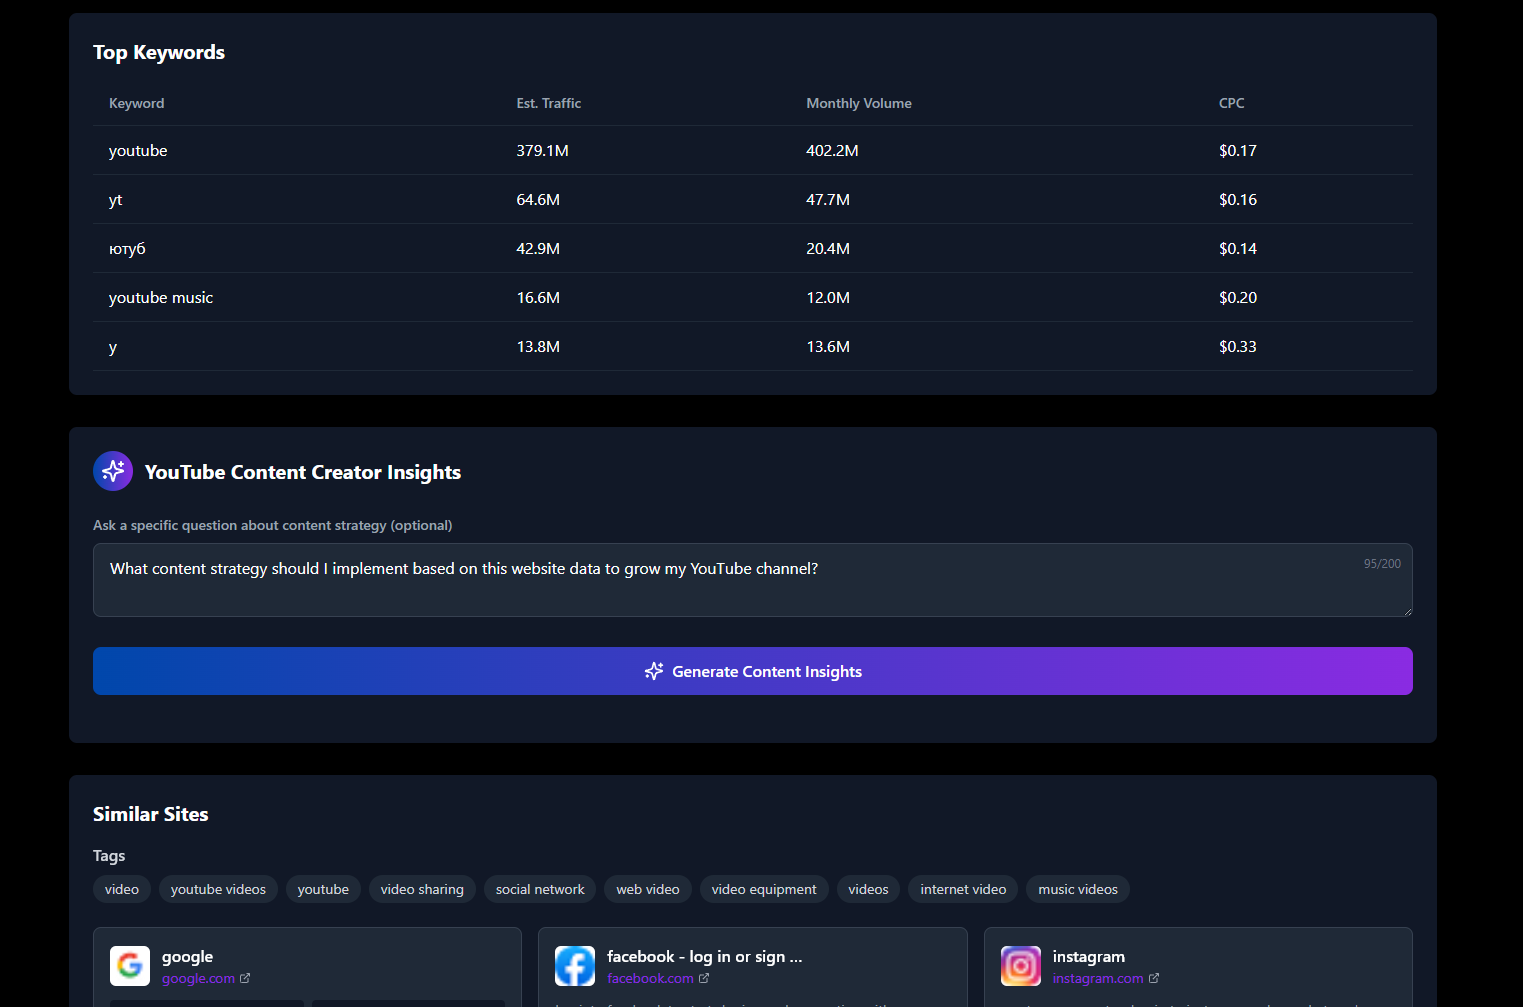Image resolution: width=1523 pixels, height=1007 pixels.
Task: Click the $0.14 CPC value
Action: (1237, 248)
